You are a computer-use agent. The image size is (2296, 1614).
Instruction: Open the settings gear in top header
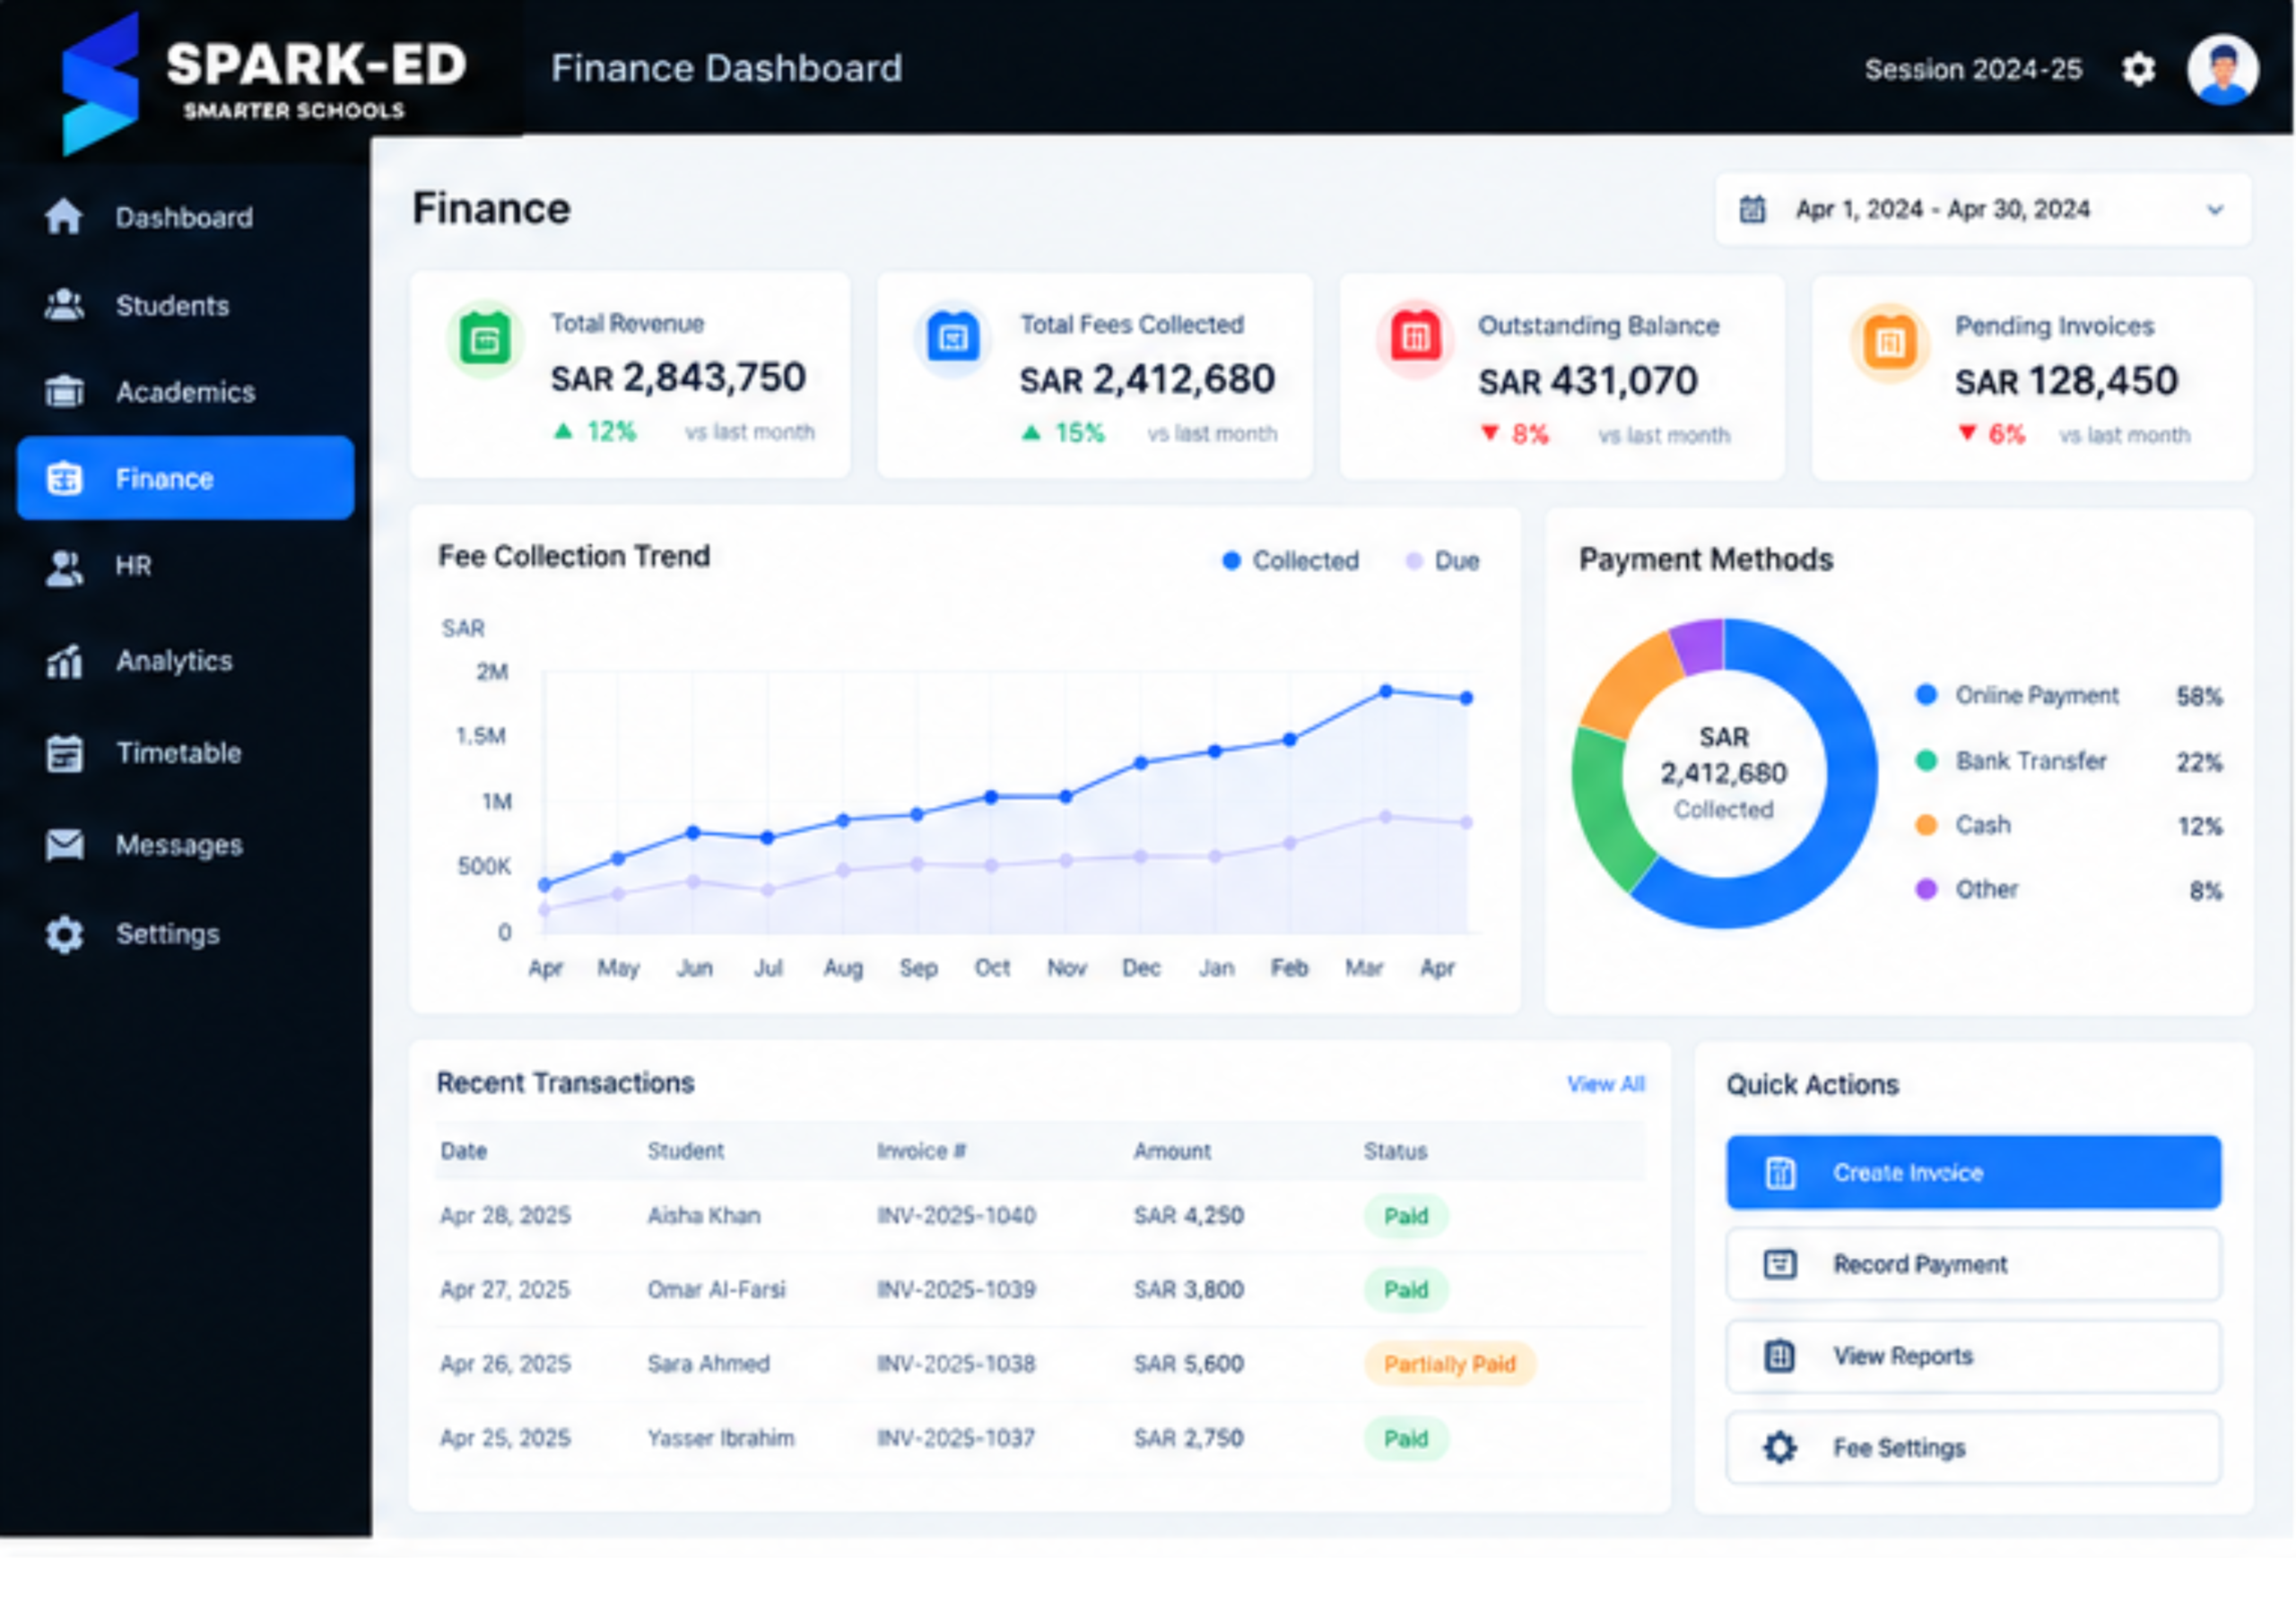click(2138, 69)
